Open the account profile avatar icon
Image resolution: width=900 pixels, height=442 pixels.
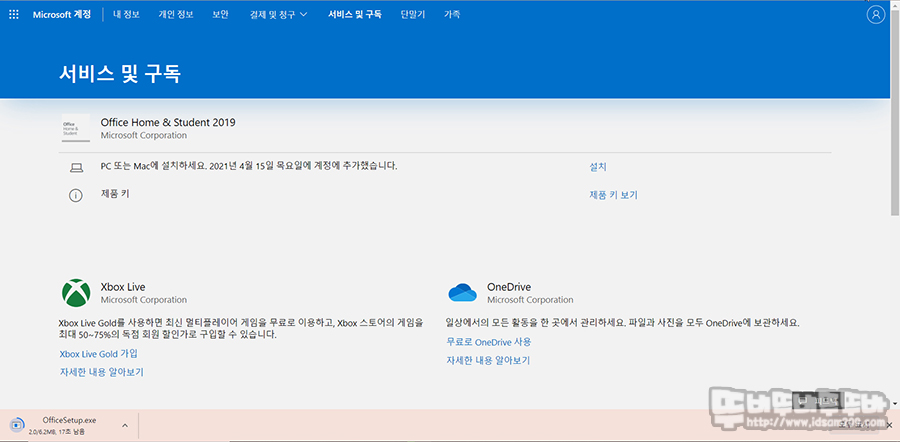[x=875, y=15]
